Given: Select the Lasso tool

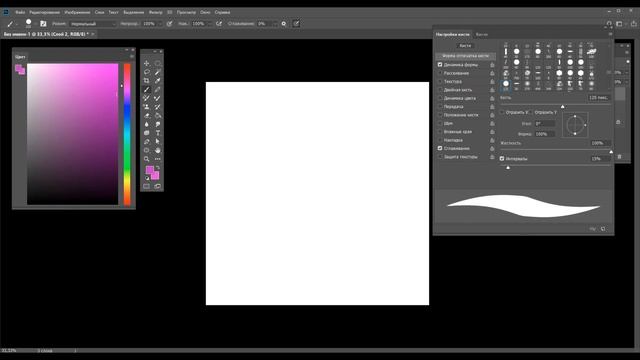Looking at the screenshot, I should pos(147,72).
